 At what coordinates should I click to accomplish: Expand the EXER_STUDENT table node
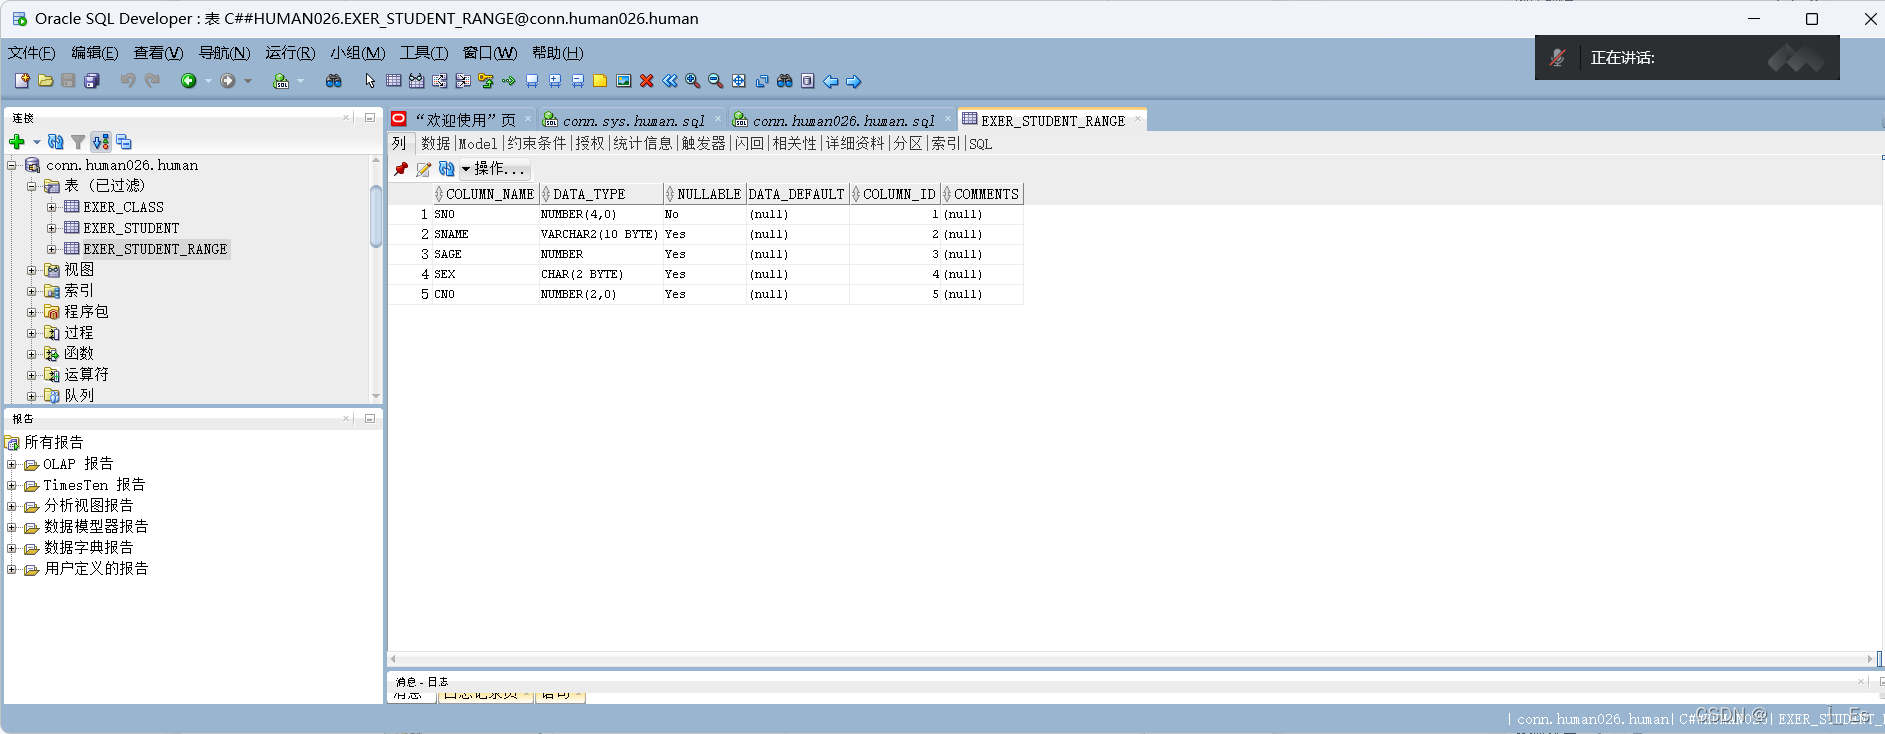click(x=52, y=228)
